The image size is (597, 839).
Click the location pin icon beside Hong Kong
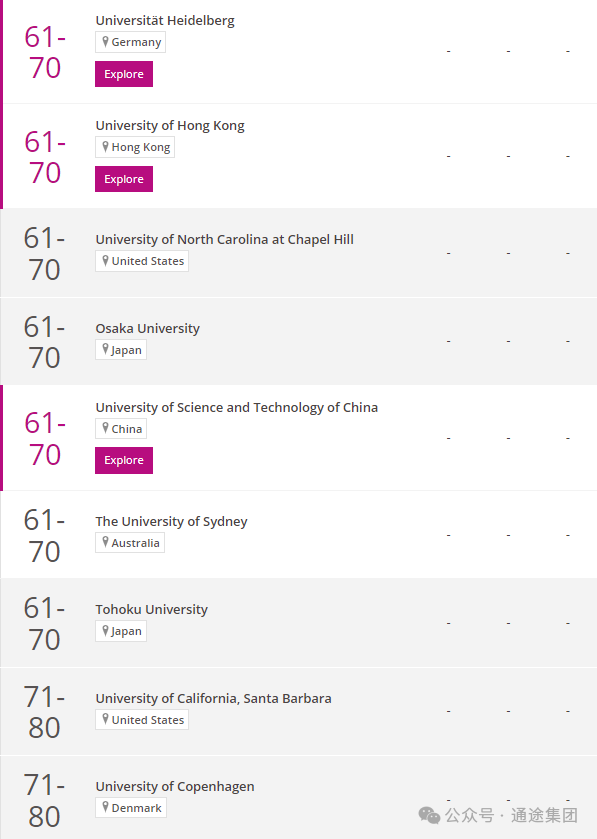(x=105, y=147)
